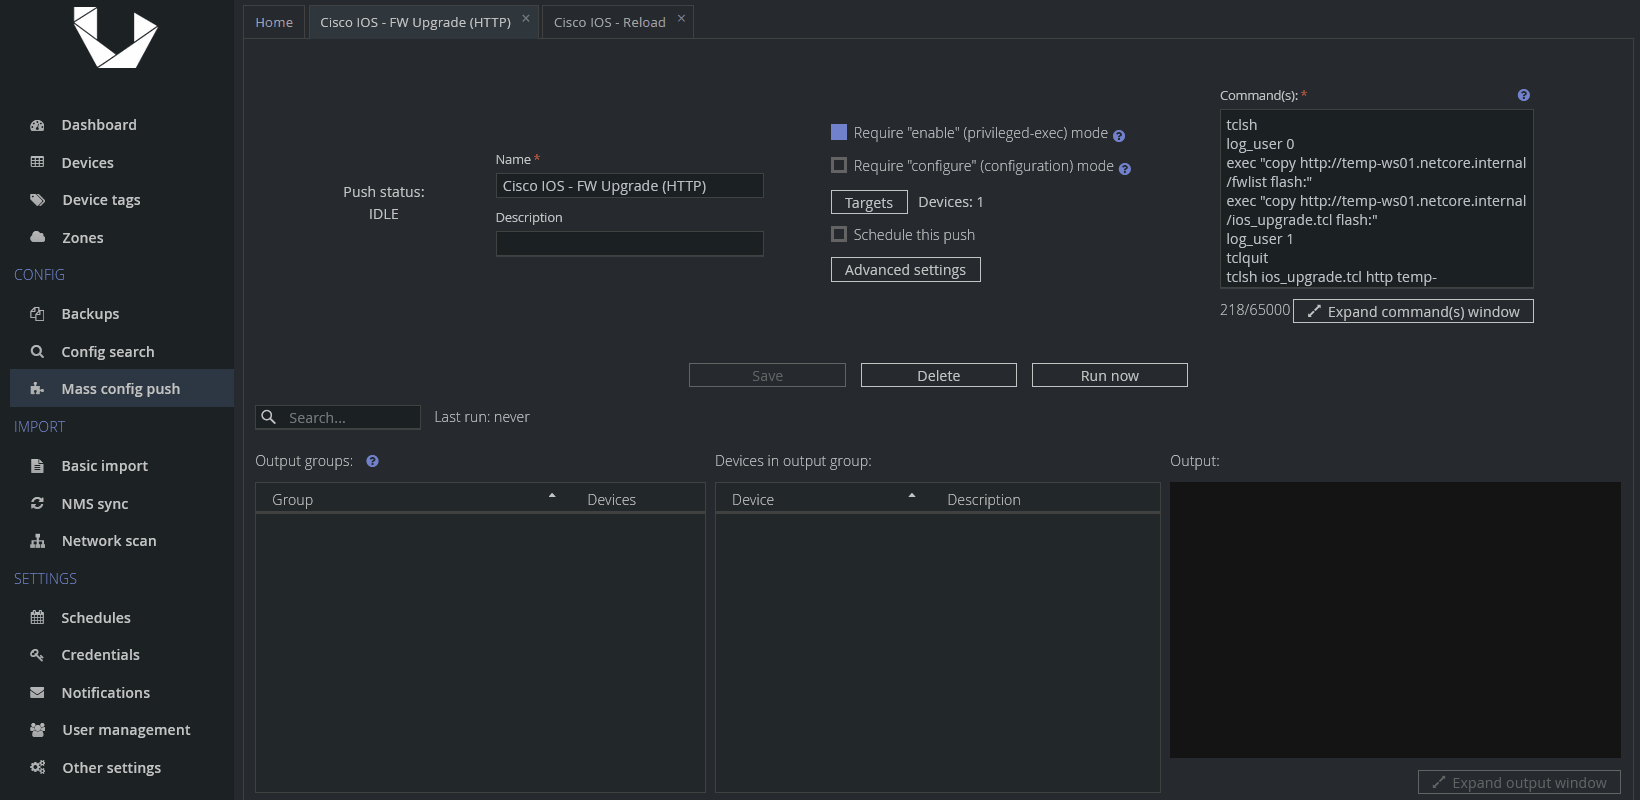The image size is (1640, 800).
Task: Close the FW Upgrade (HTTP) tab
Action: (x=526, y=18)
